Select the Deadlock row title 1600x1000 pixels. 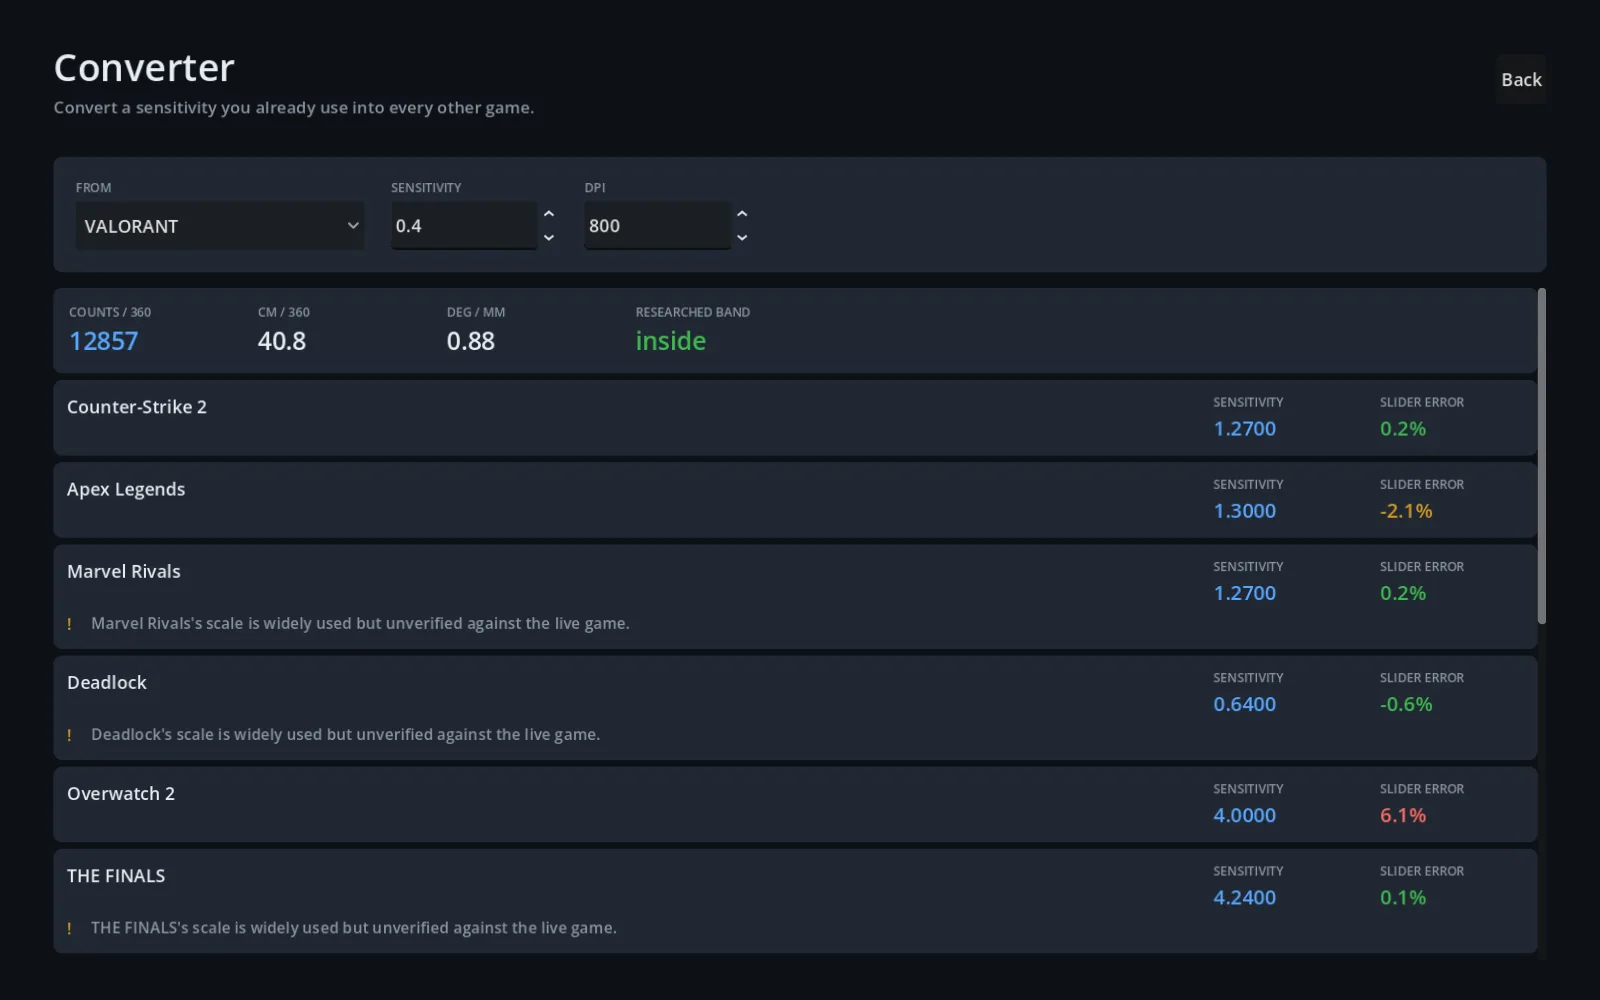click(x=107, y=683)
